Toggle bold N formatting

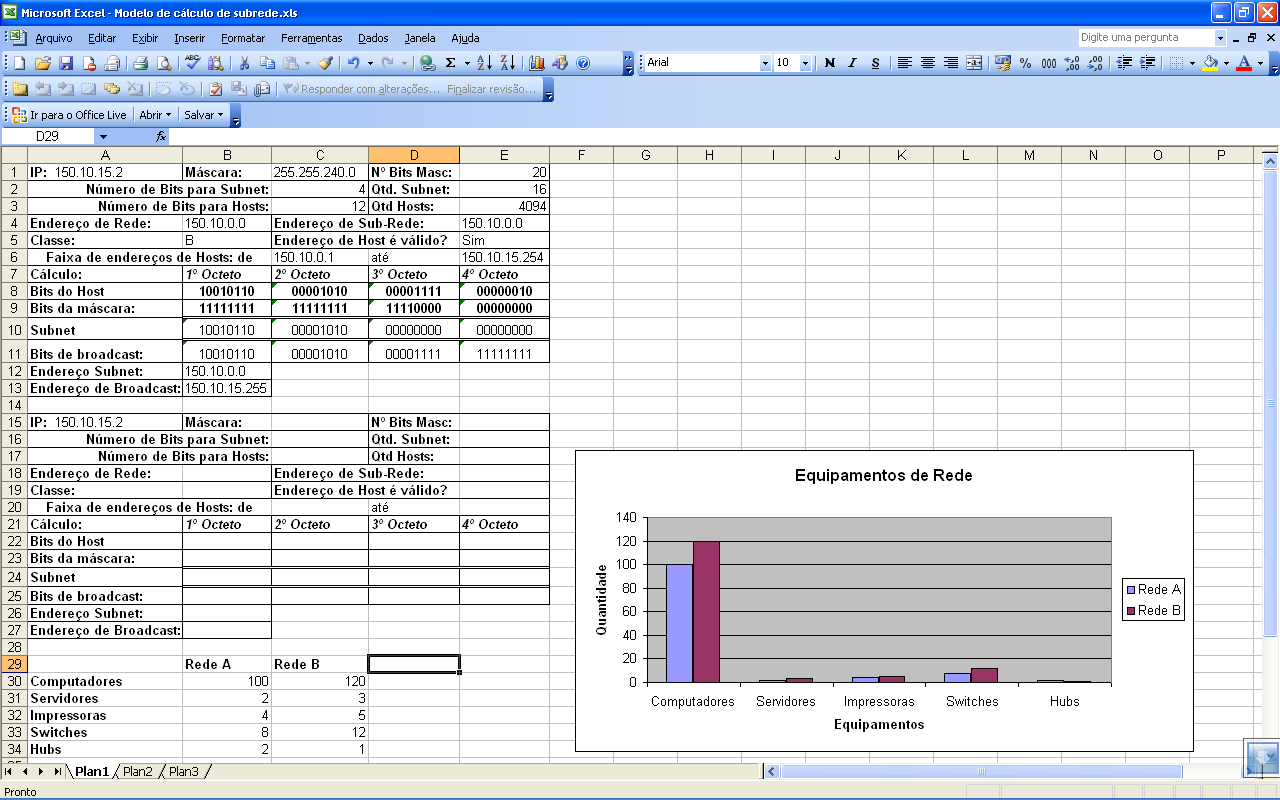829,63
